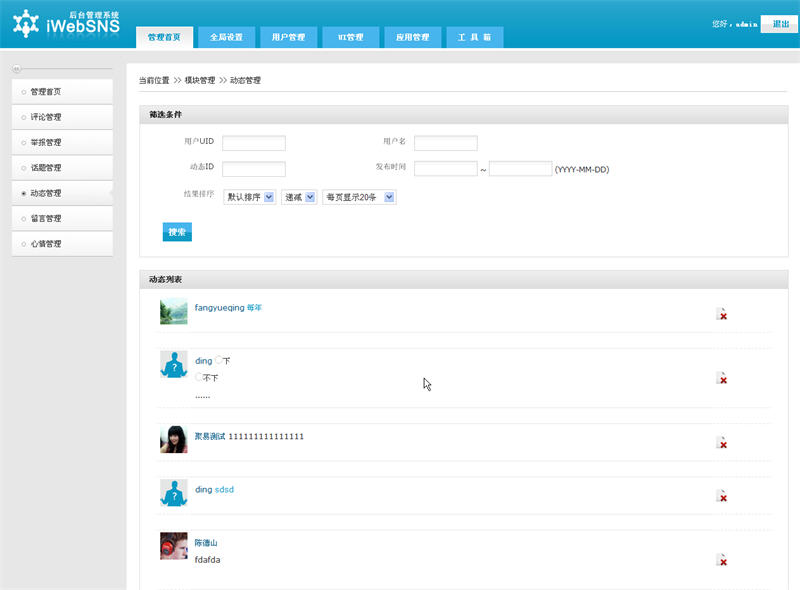Open the 默认排序 sort dropdown
The width and height of the screenshot is (800, 590).
point(249,197)
